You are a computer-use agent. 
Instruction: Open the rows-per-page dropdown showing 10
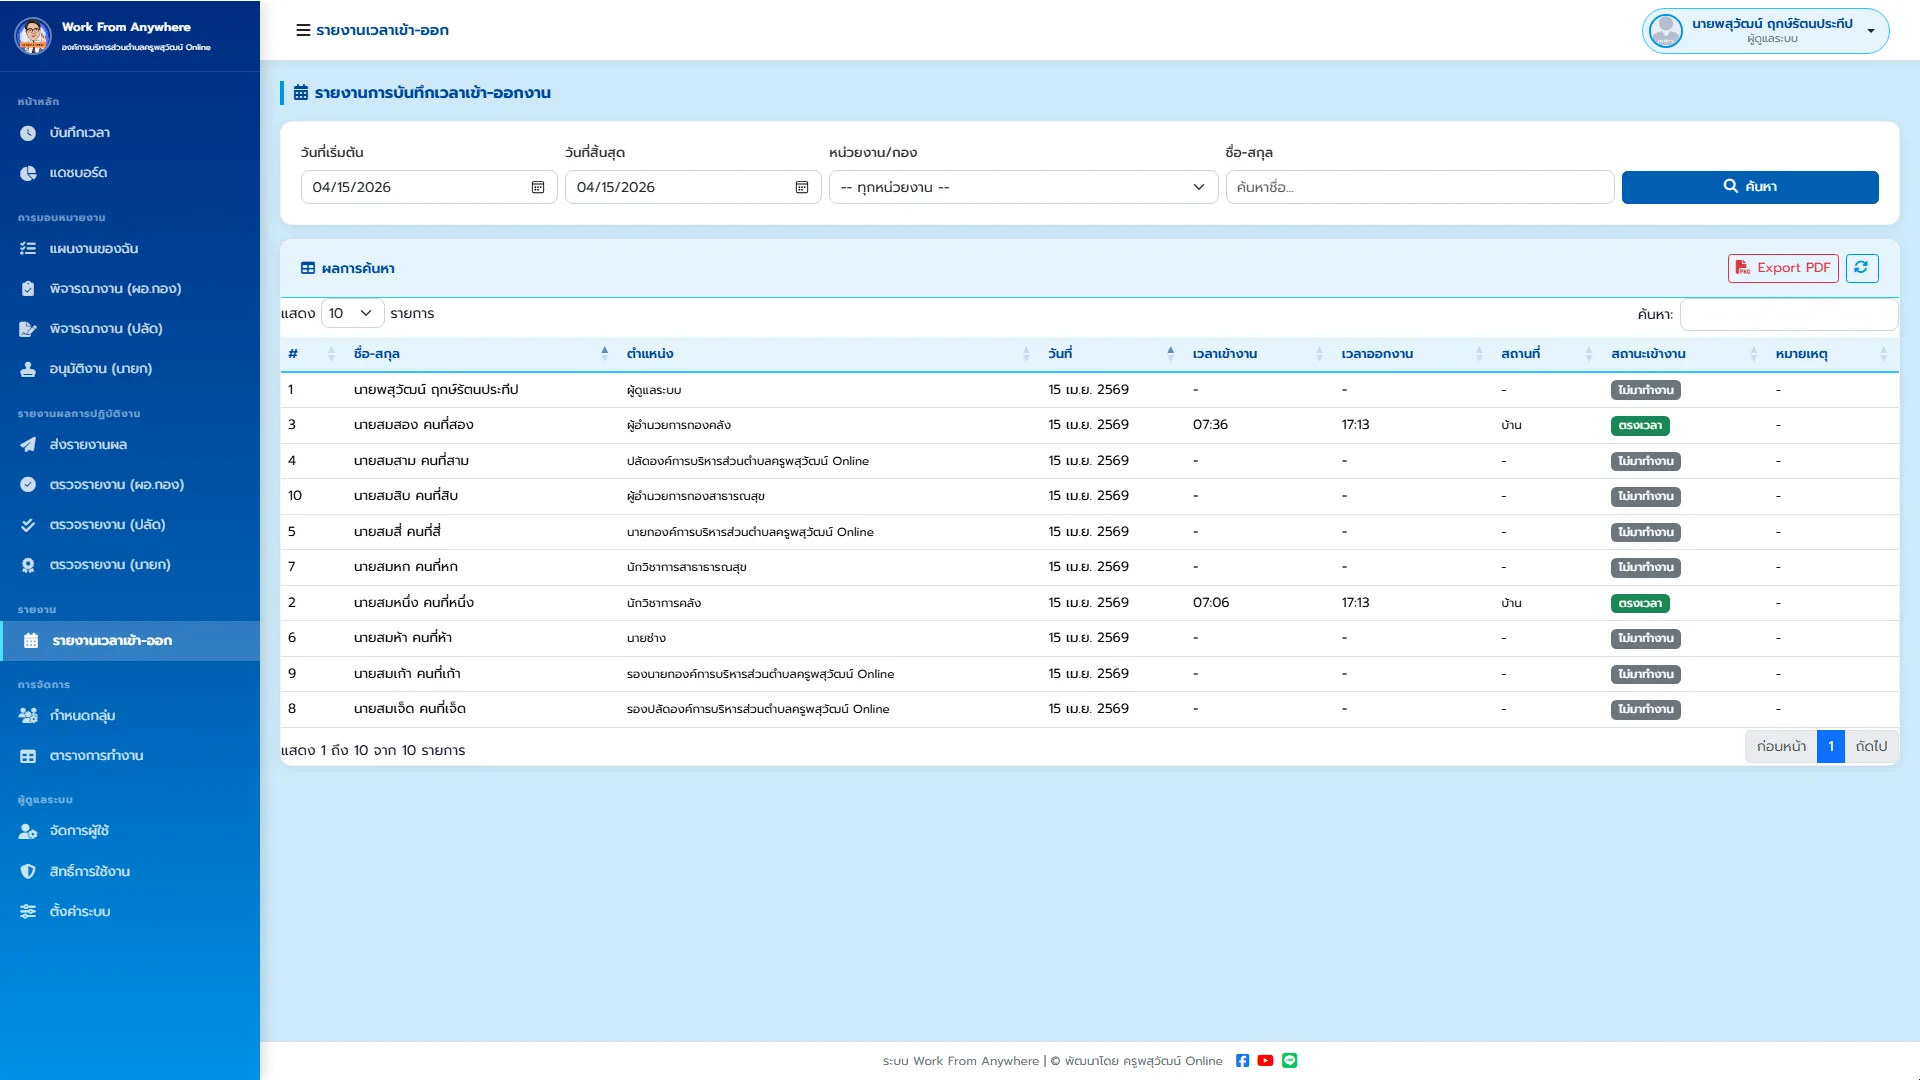click(352, 314)
